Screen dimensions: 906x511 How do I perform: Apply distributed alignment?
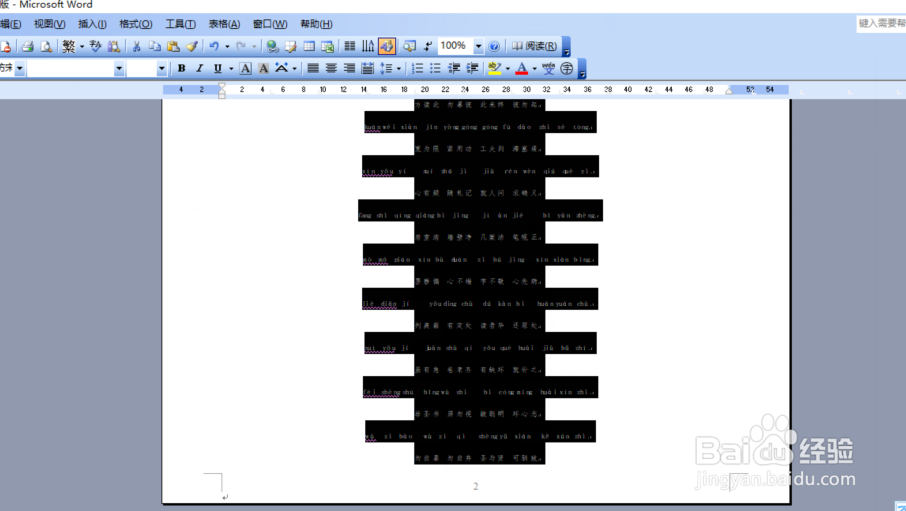point(367,68)
